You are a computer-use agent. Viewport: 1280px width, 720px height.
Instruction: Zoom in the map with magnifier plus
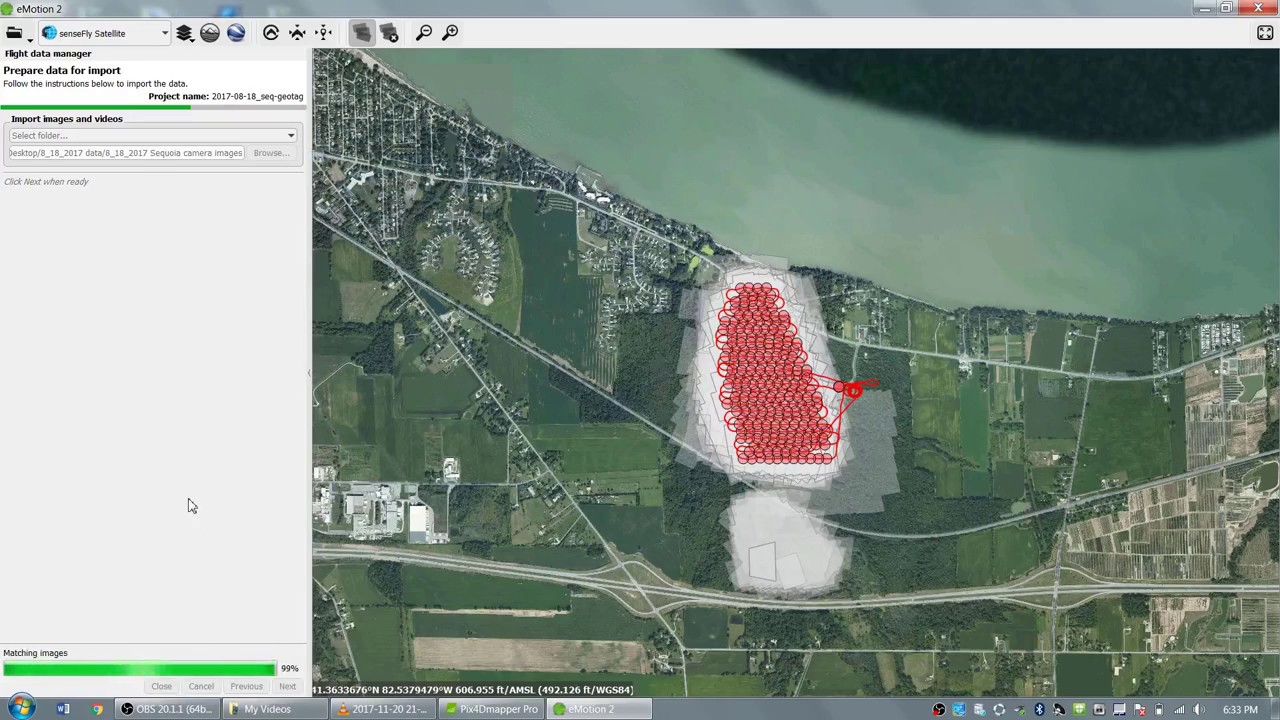pos(450,33)
